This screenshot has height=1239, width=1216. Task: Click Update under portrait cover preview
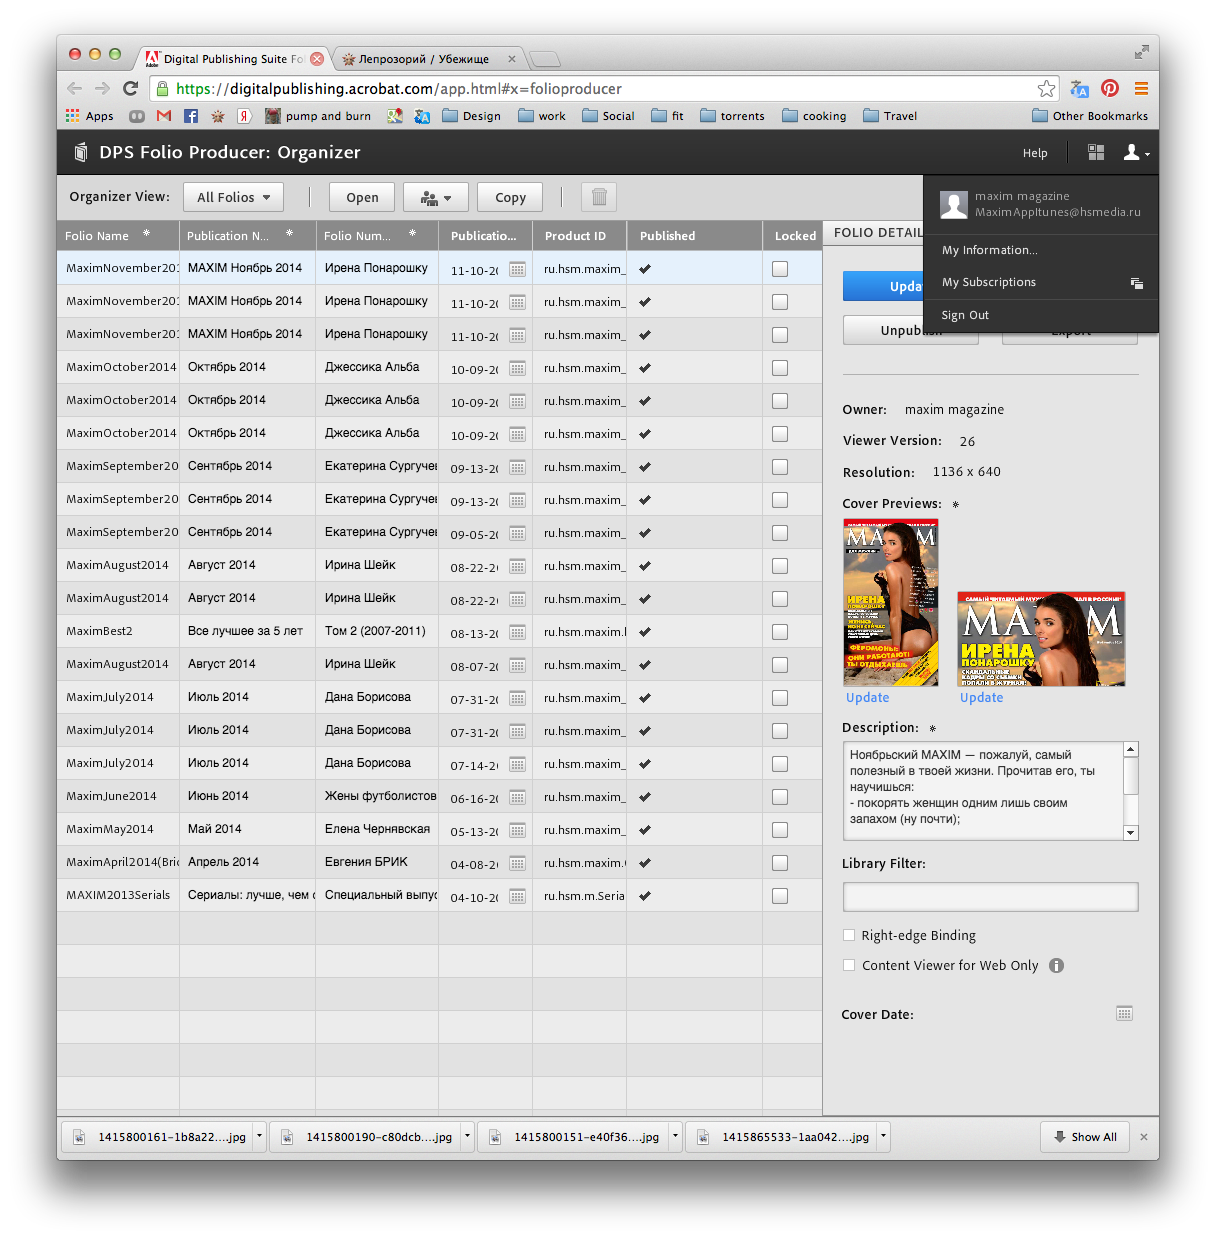pyautogui.click(x=867, y=698)
